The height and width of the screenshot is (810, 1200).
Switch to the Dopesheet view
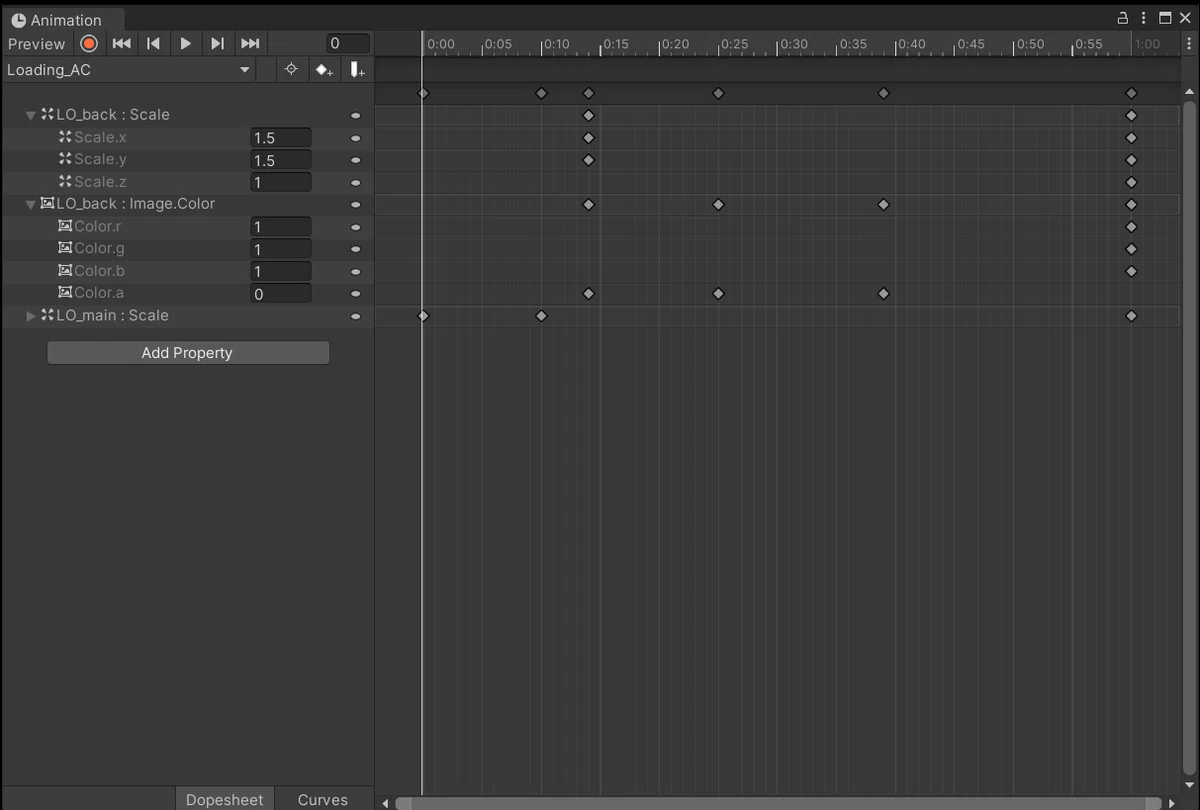[225, 799]
